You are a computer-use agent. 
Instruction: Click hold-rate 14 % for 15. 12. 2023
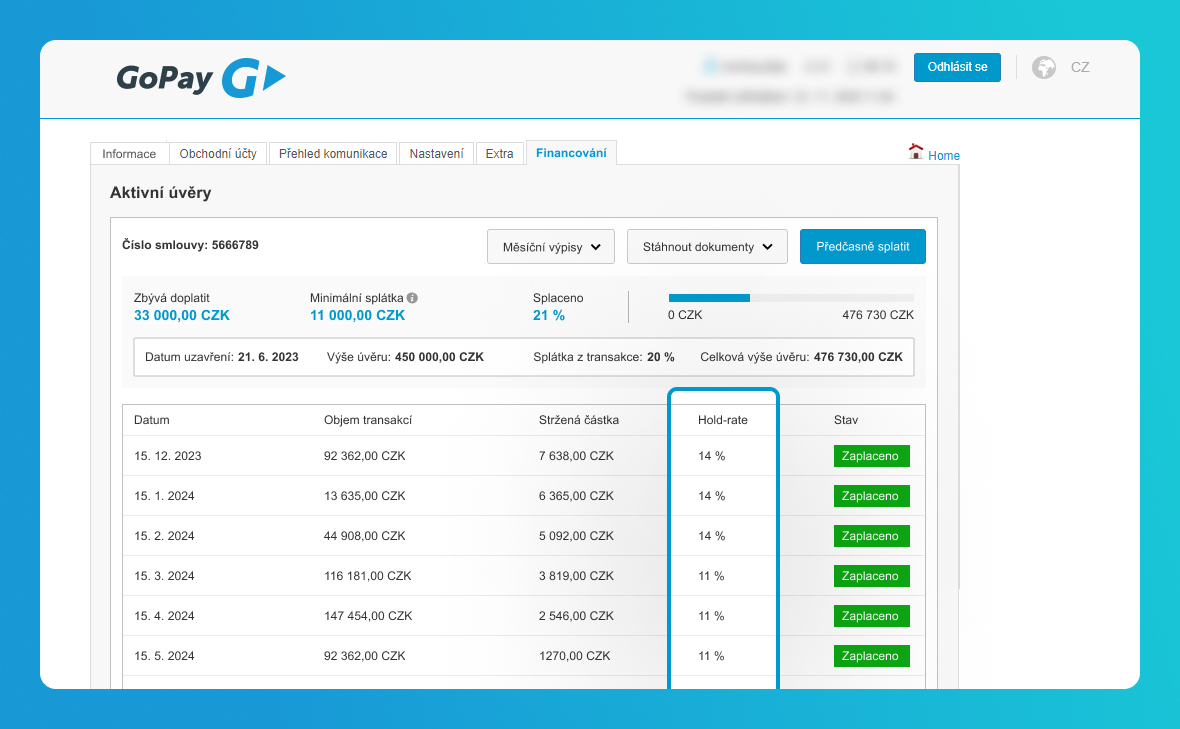tap(712, 456)
